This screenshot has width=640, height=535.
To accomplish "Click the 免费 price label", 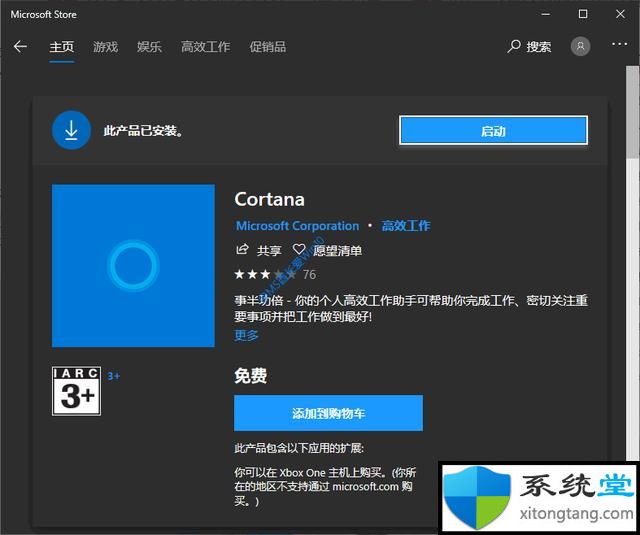I will tap(251, 376).
